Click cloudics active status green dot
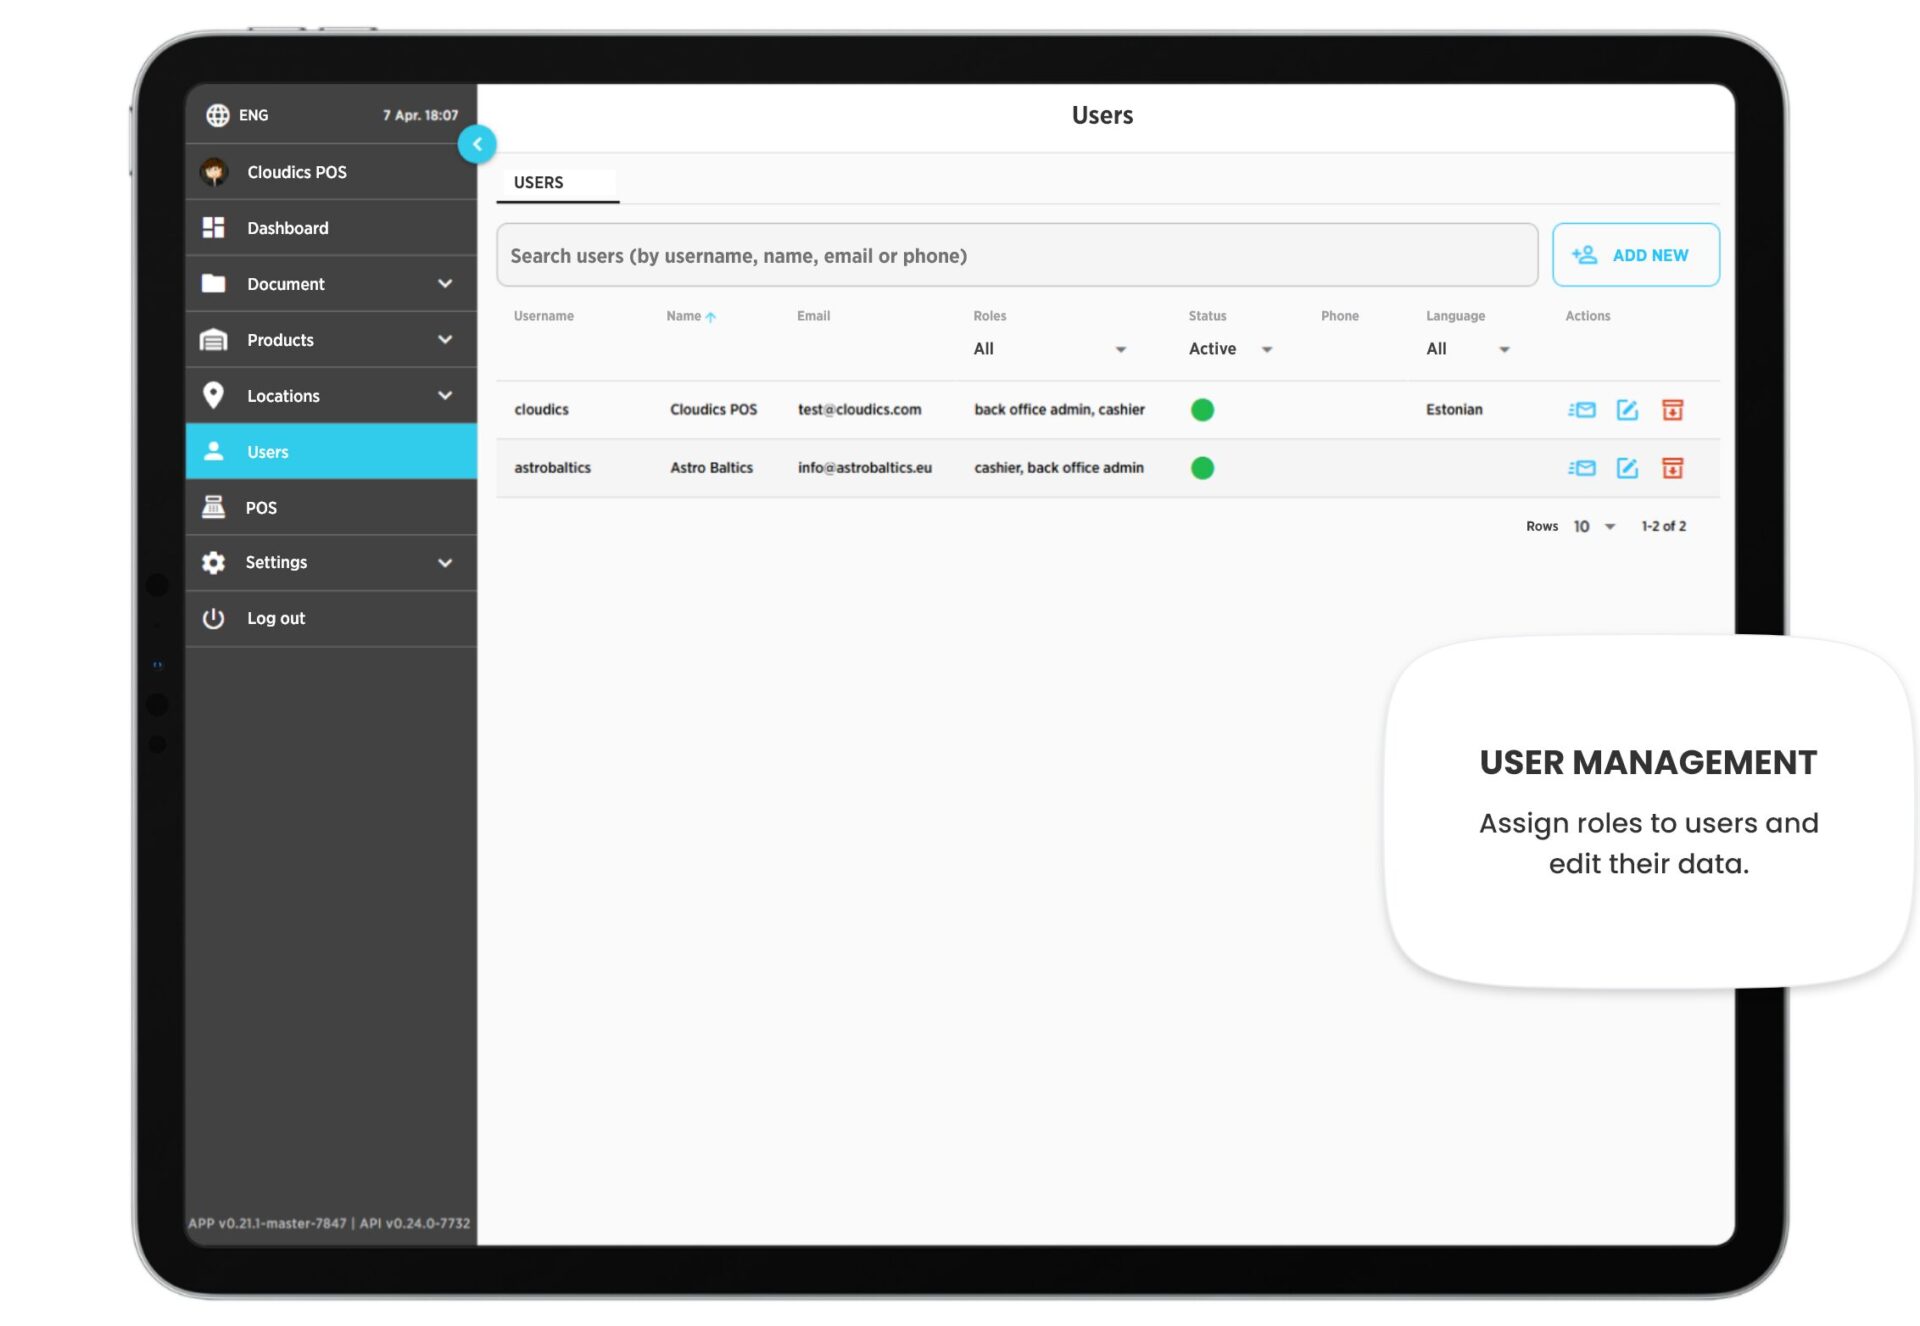 (x=1202, y=410)
